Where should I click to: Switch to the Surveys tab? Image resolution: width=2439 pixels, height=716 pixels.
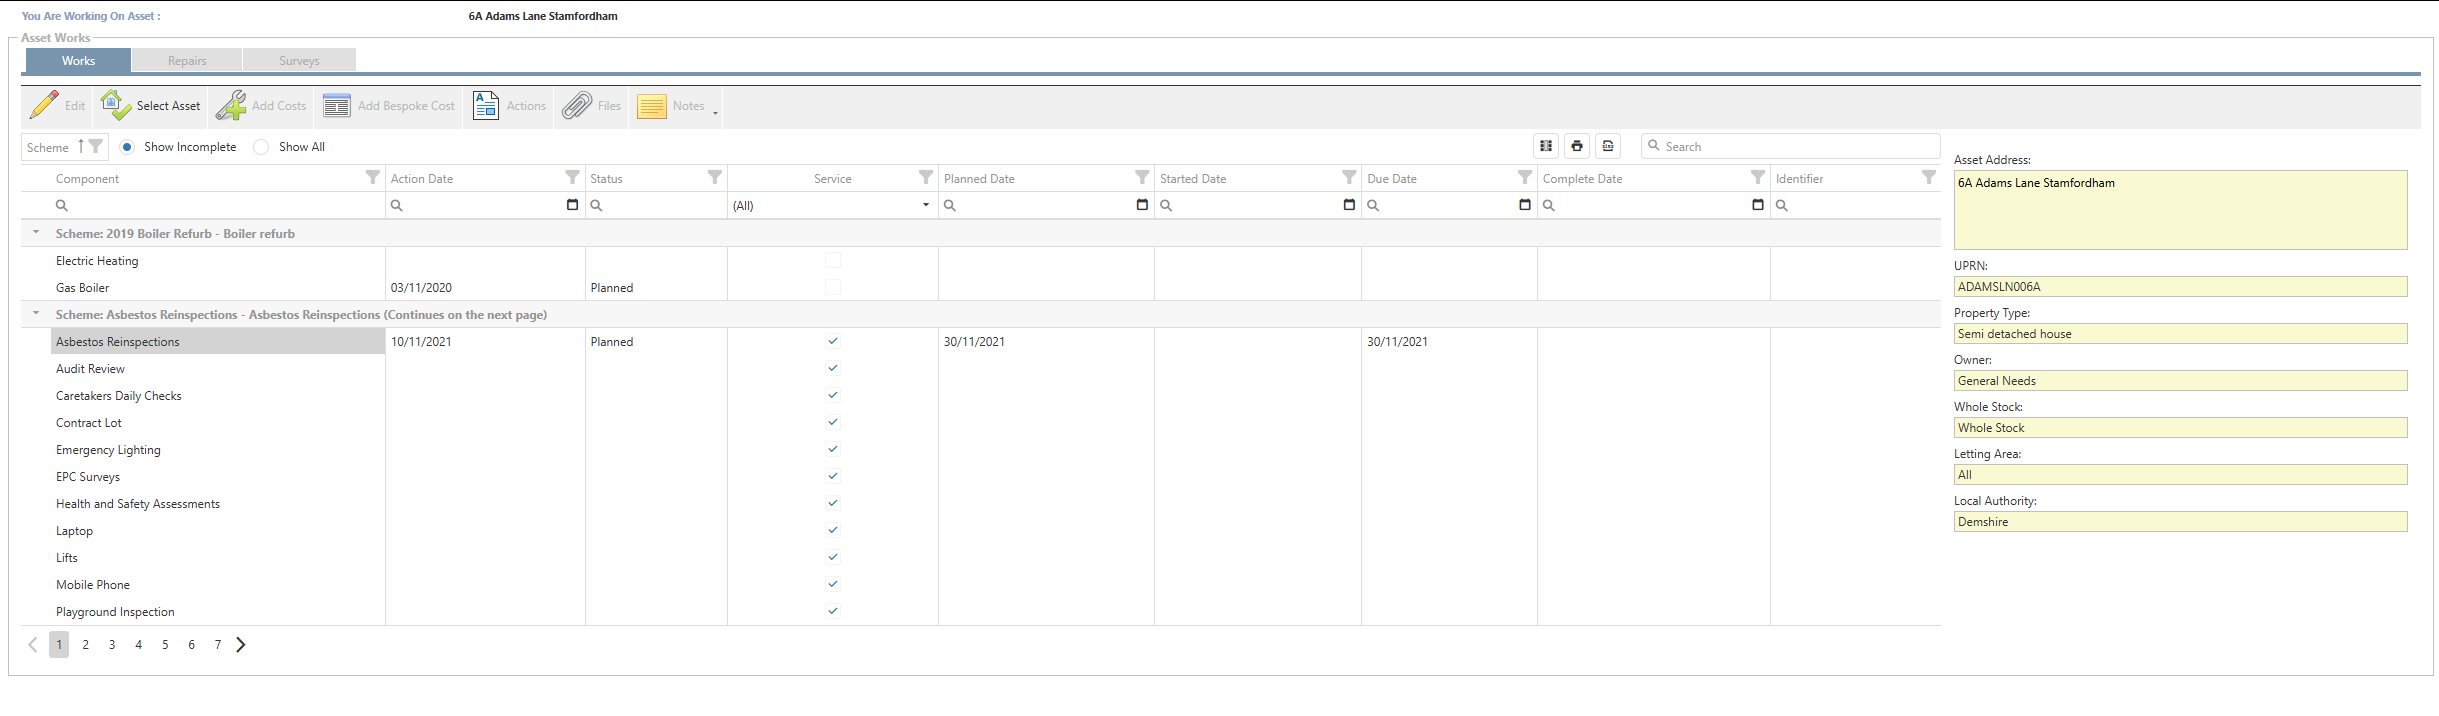(299, 61)
